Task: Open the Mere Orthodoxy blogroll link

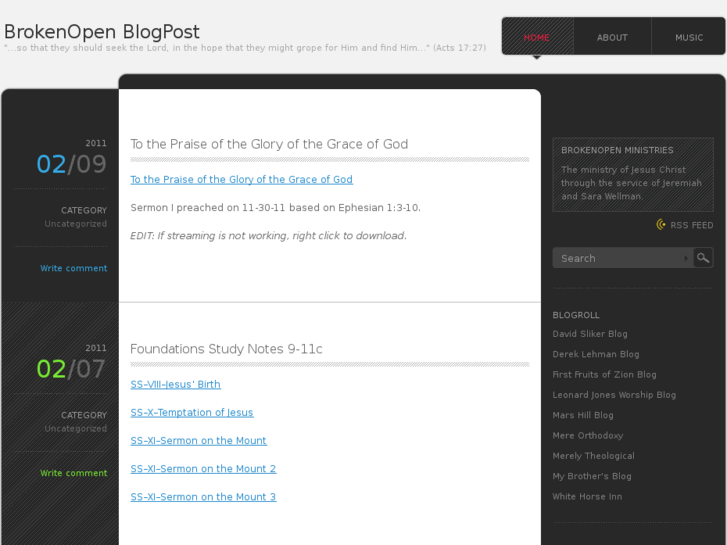Action: point(588,436)
